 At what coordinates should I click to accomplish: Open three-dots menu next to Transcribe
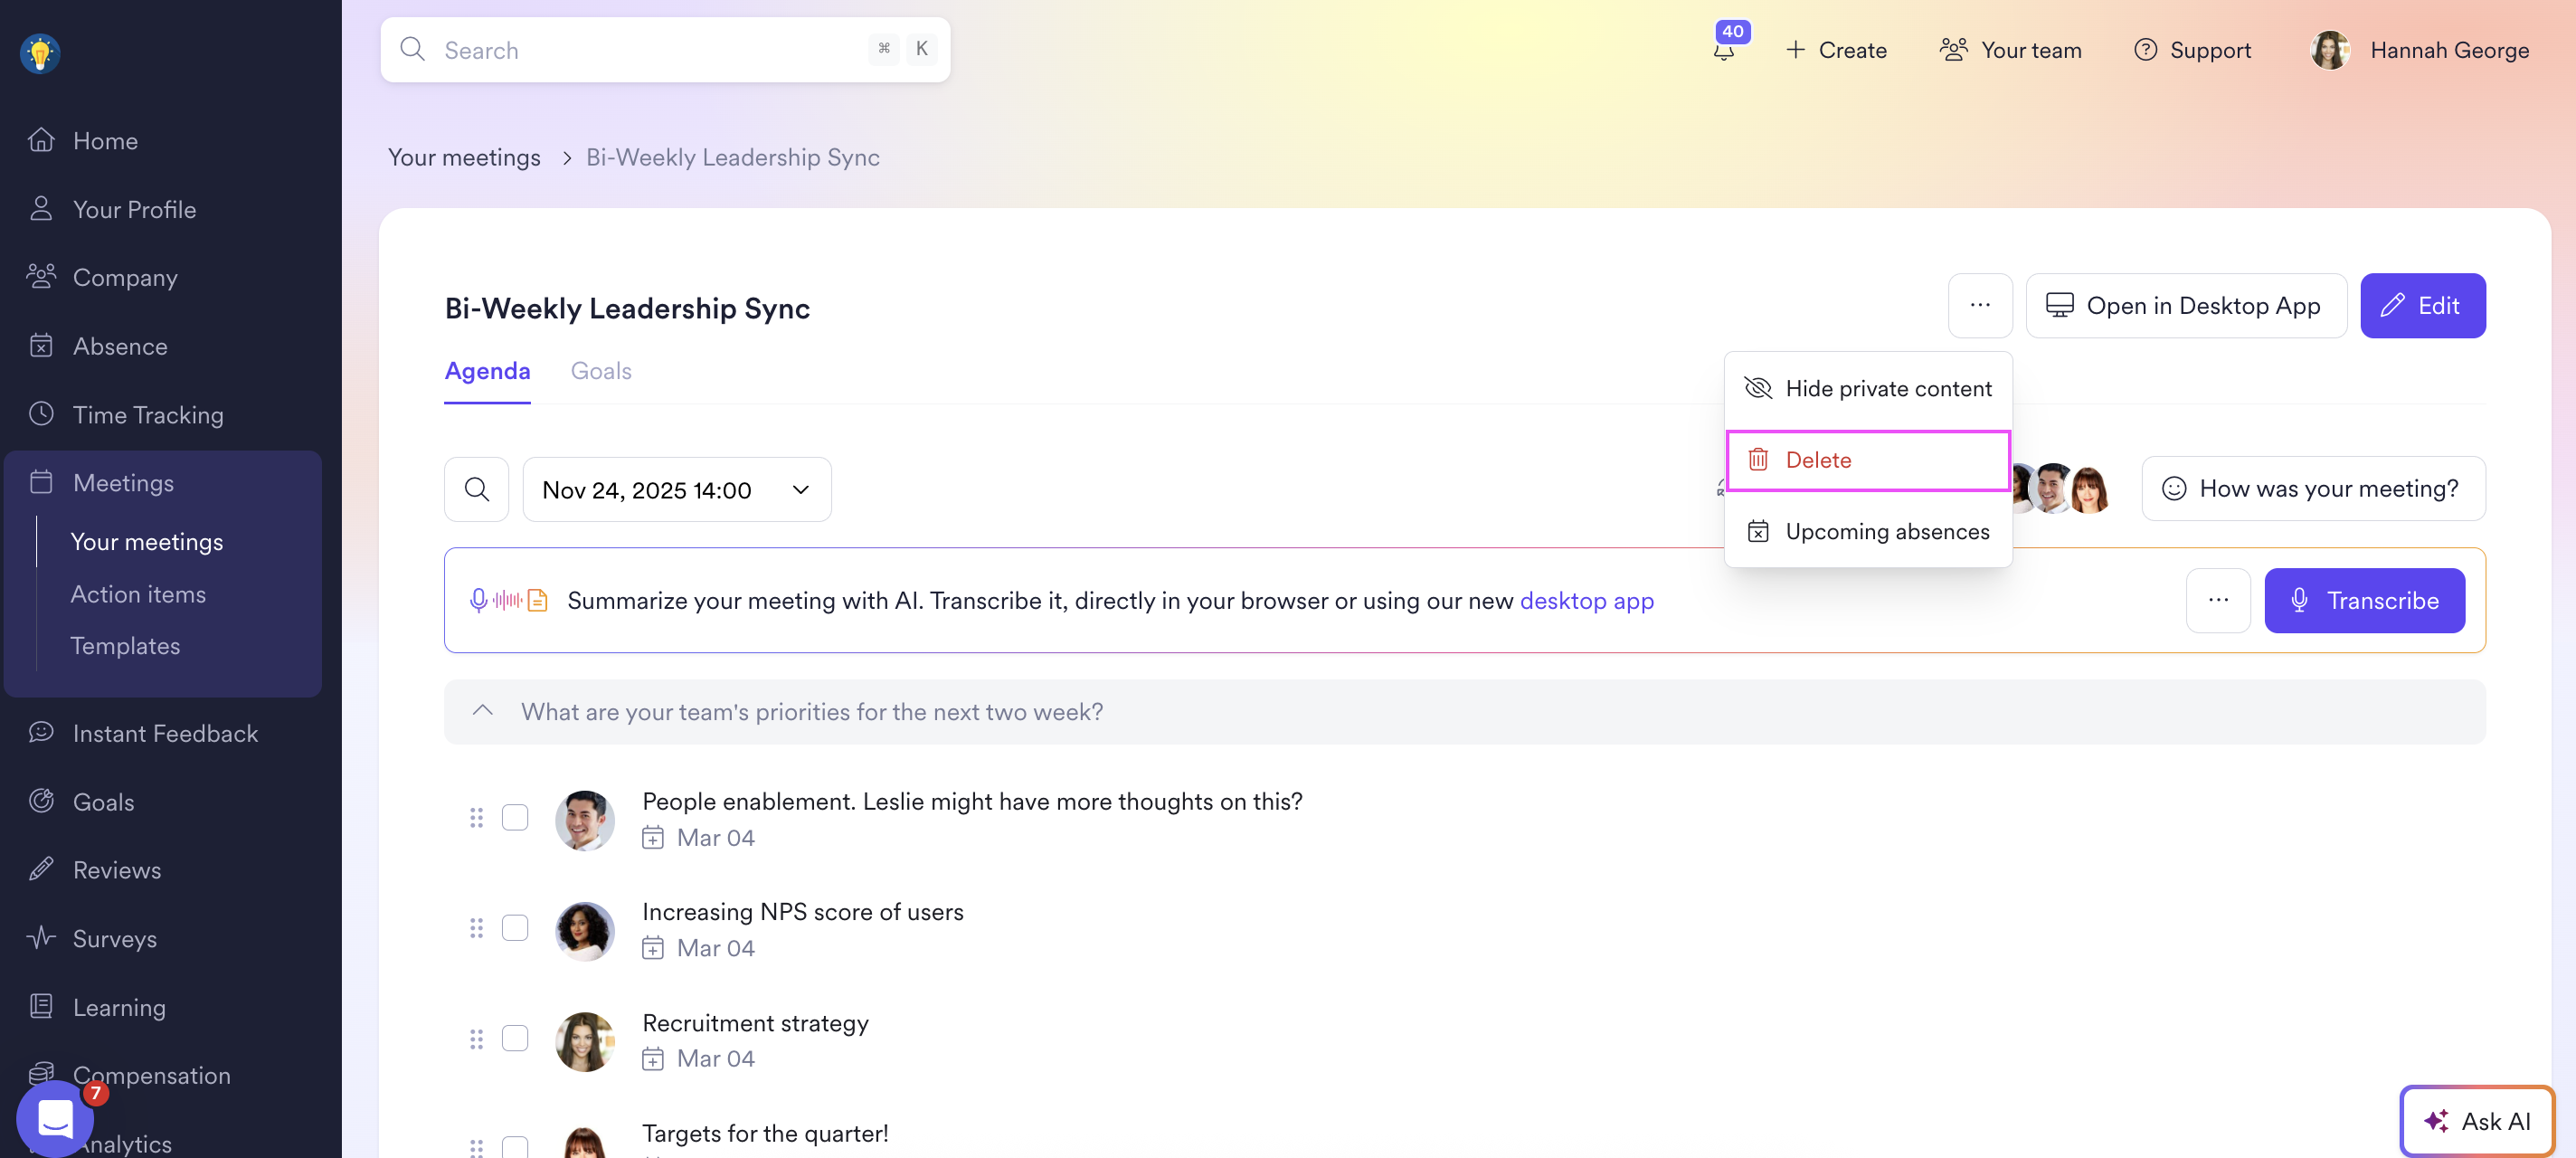tap(2218, 601)
